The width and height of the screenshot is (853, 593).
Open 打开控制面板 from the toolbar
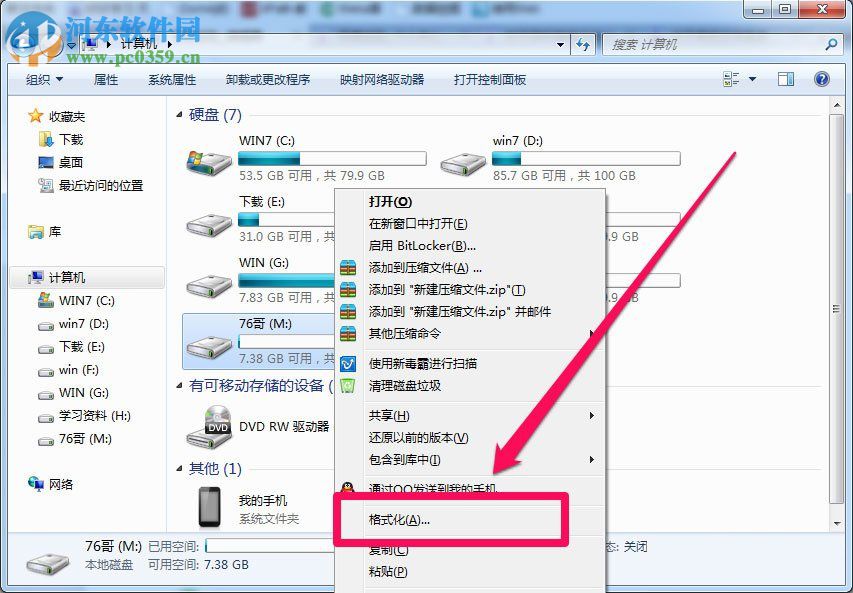pos(489,78)
